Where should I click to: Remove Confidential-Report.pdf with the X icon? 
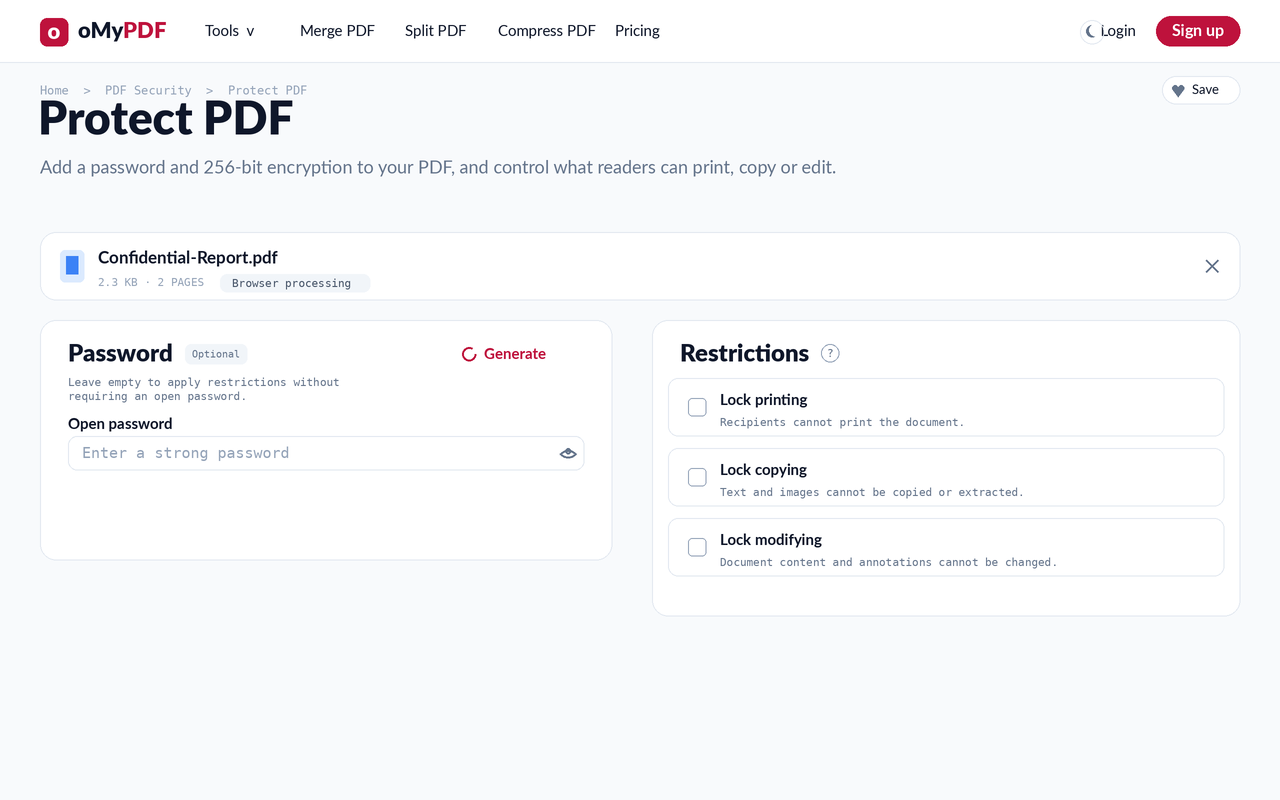pyautogui.click(x=1212, y=266)
